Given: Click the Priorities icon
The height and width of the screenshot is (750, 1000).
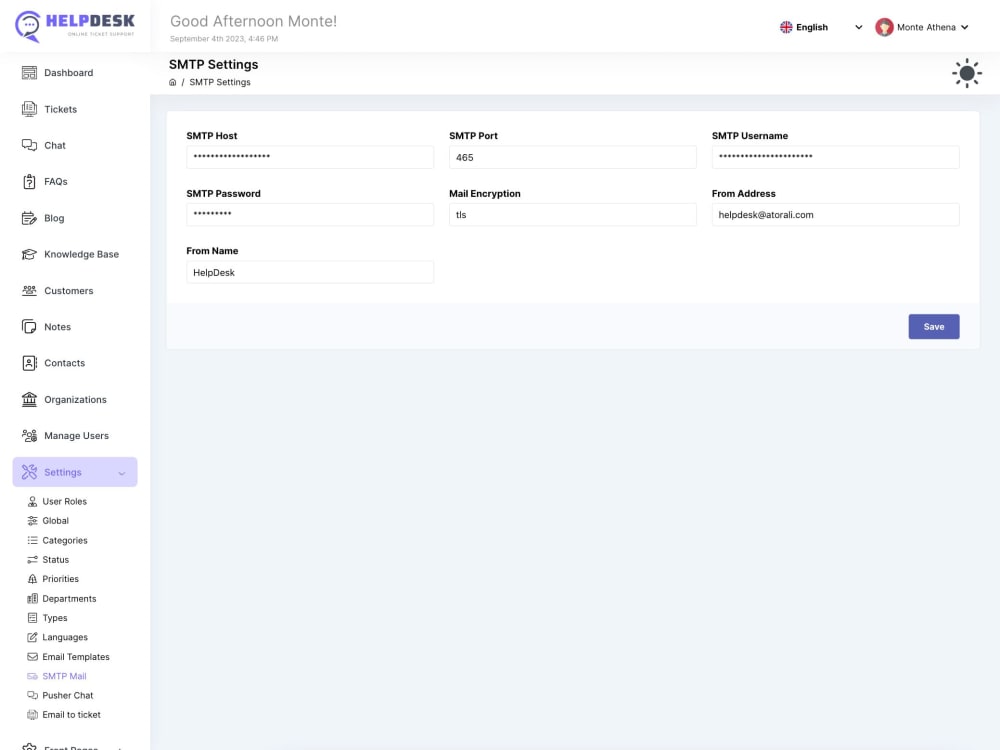Looking at the screenshot, I should click(x=33, y=579).
